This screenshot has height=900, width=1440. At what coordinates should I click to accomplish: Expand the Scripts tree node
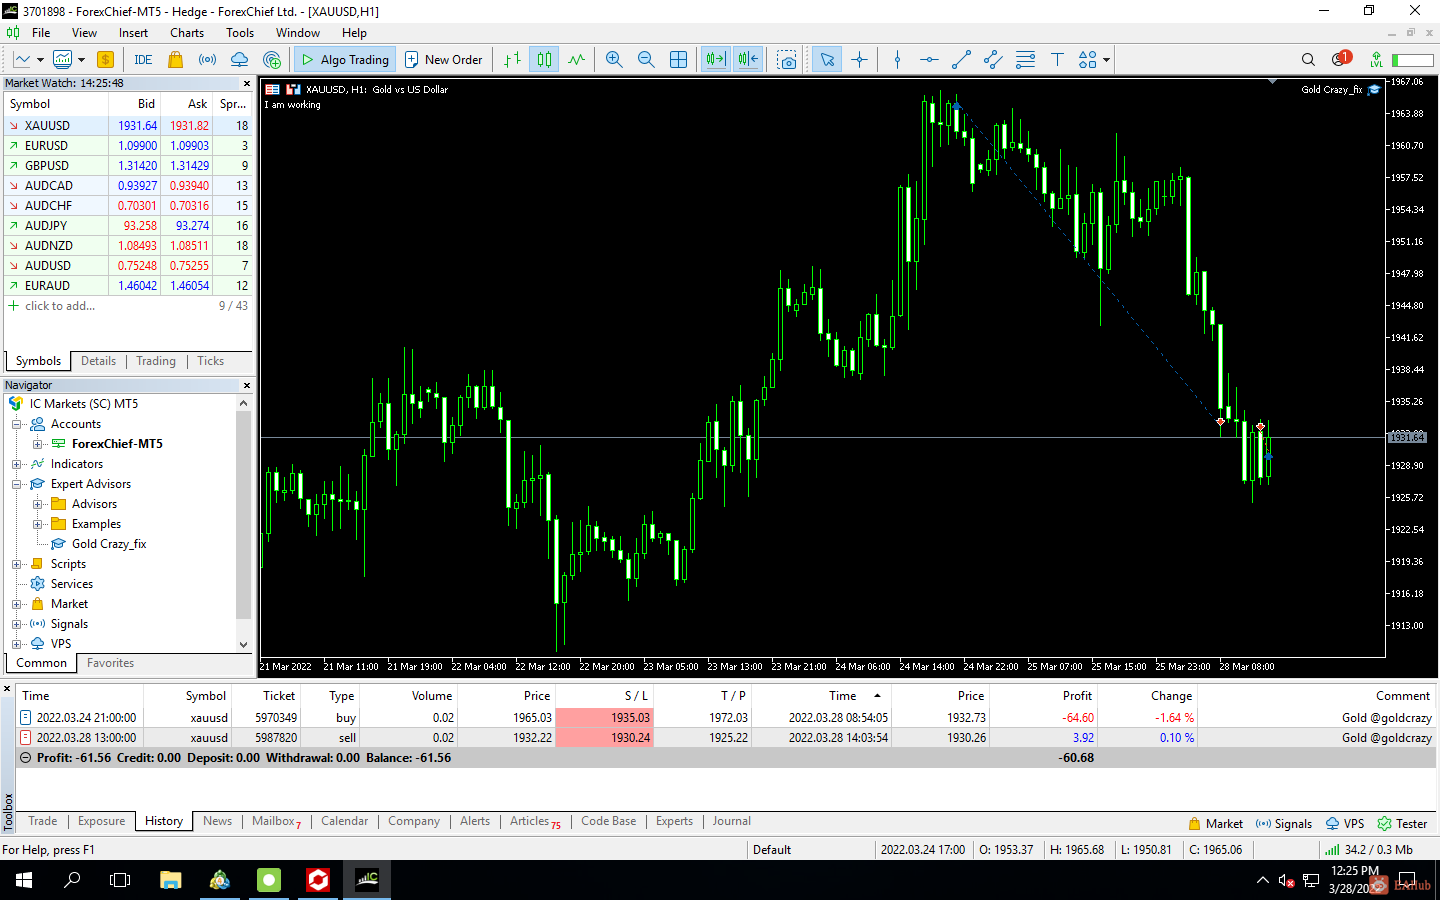(16, 564)
